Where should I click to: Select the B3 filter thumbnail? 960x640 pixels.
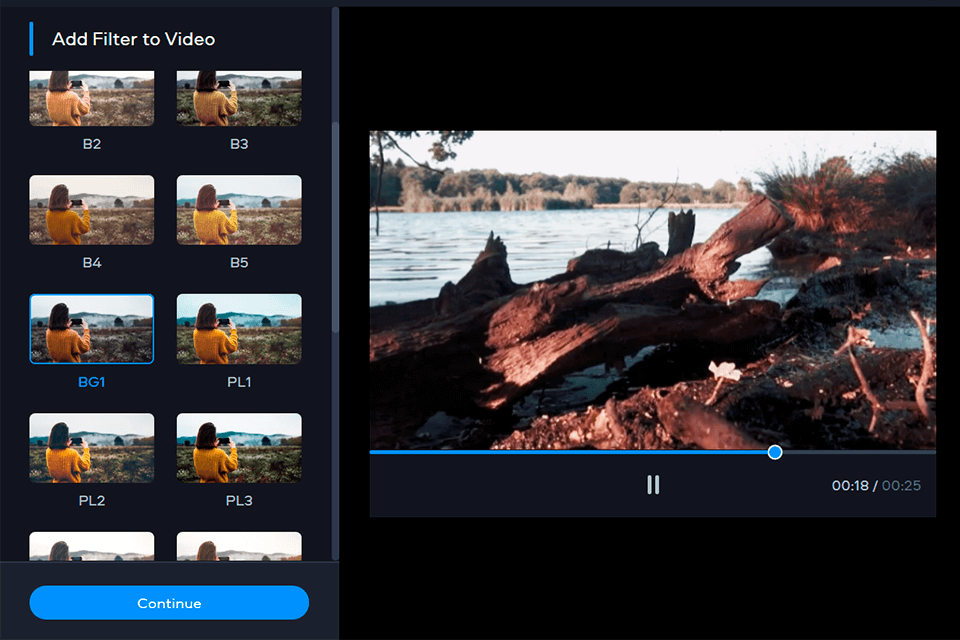coord(239,99)
